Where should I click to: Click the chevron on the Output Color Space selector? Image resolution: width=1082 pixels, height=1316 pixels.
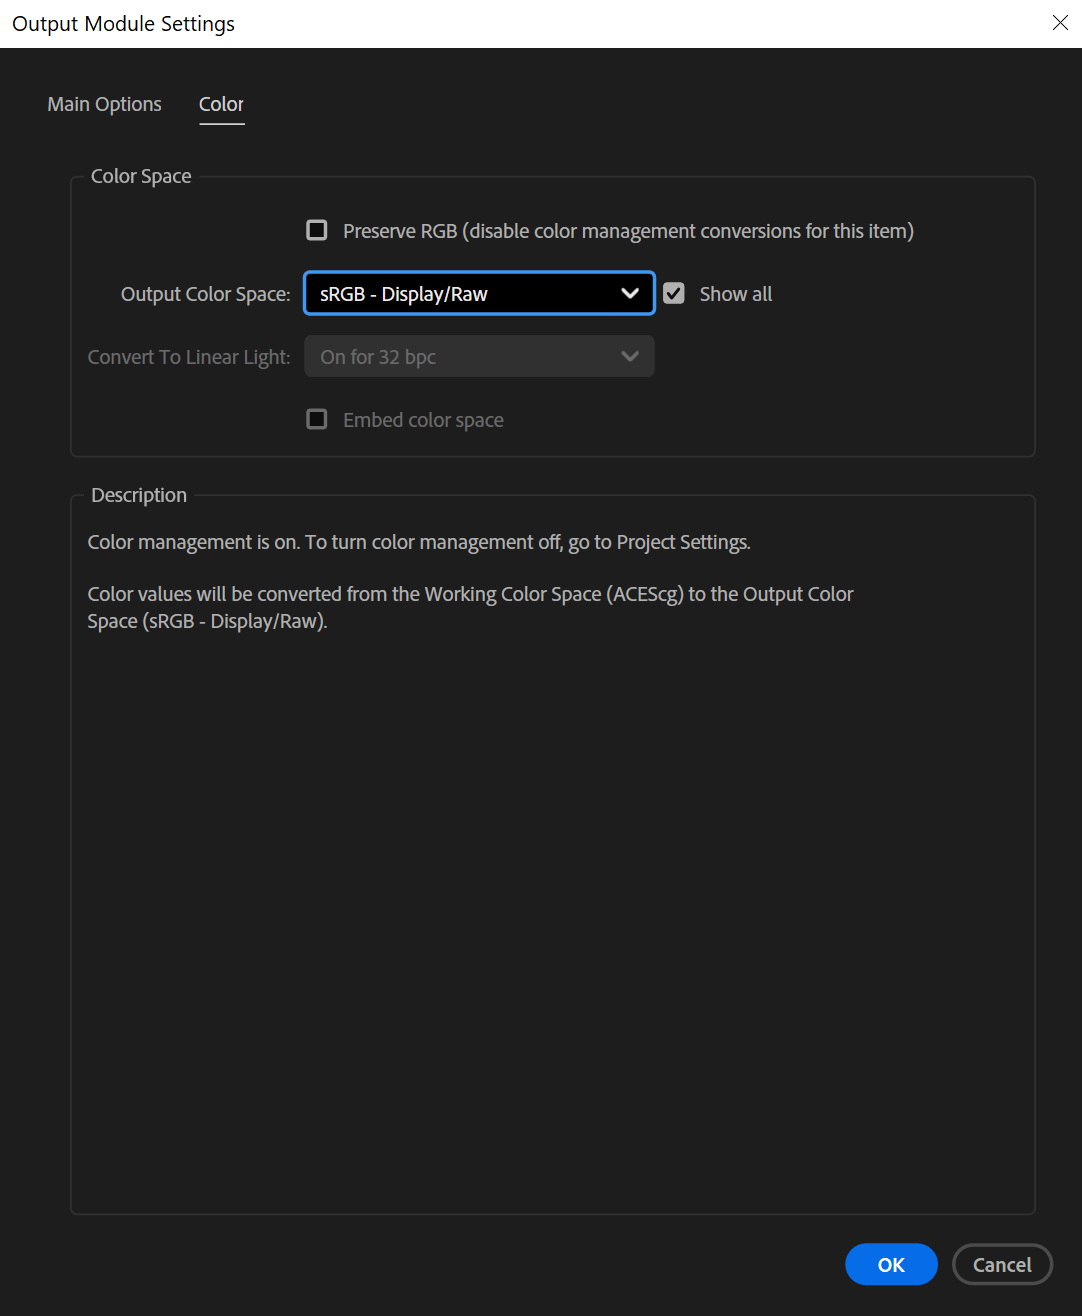630,293
